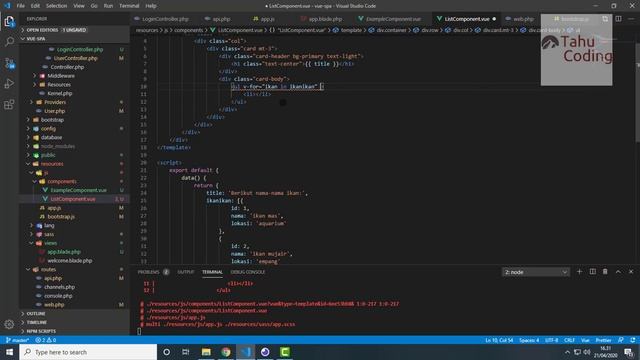640x360 pixels.
Task: Open the Help menu
Action: [151, 6]
